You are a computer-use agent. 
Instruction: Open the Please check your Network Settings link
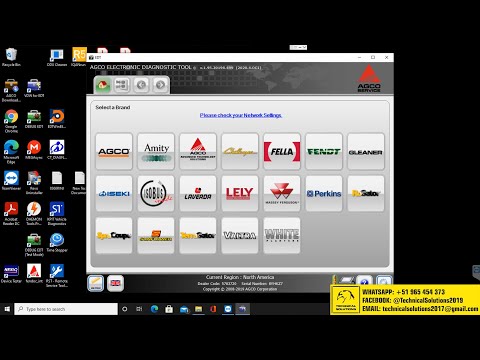coord(241,115)
